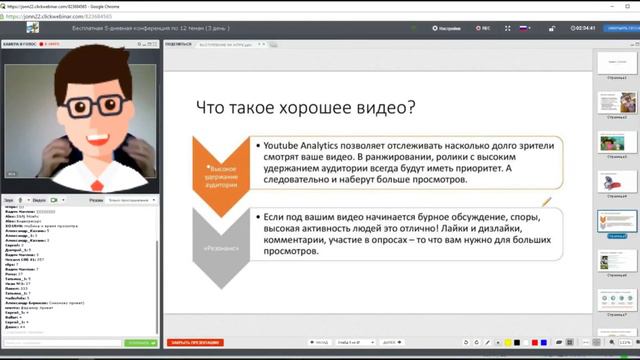Open slide thumbnail Страница 2
The height and width of the screenshot is (360, 640).
[617, 104]
